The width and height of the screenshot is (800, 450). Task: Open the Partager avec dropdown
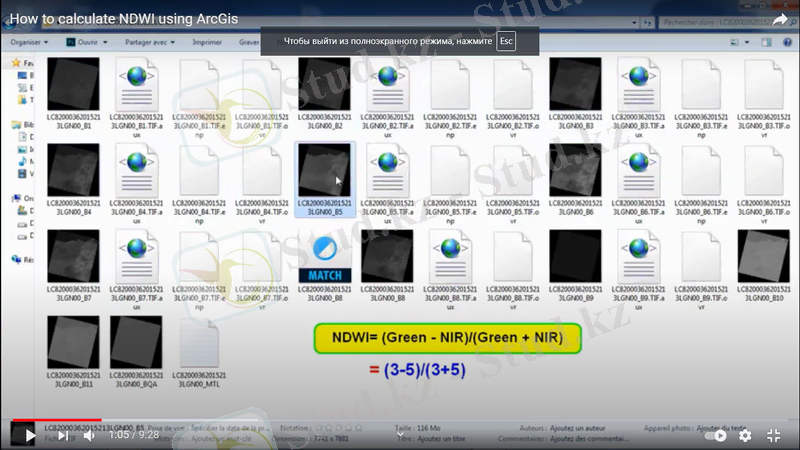[x=150, y=43]
